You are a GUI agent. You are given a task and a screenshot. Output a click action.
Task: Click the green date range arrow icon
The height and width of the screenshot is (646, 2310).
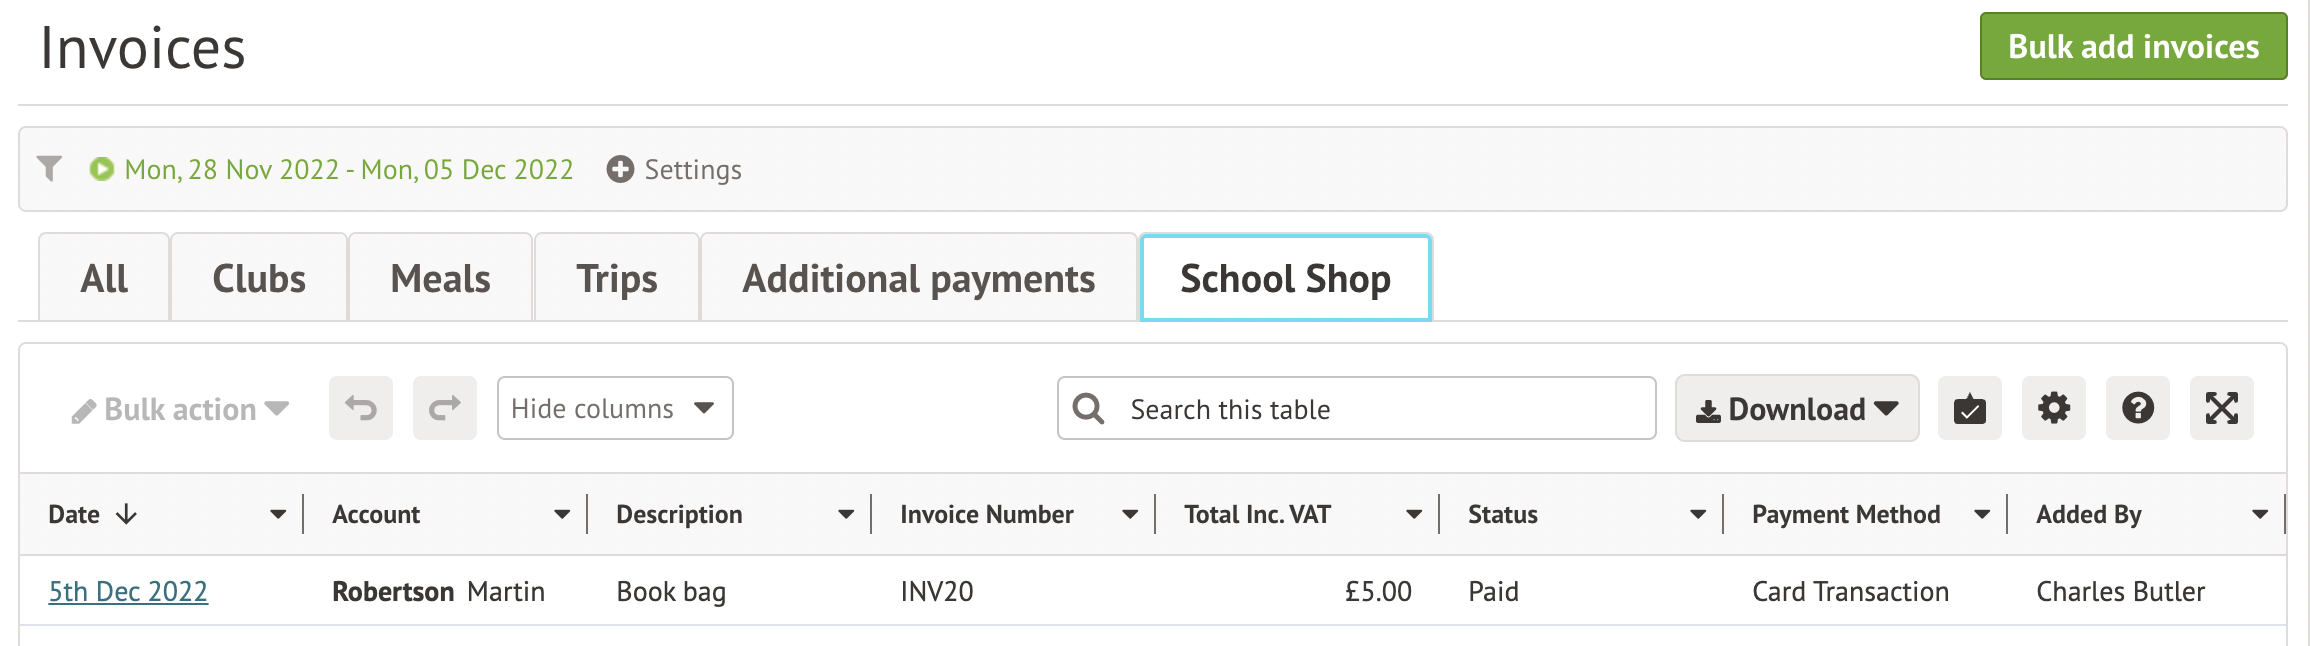(x=101, y=169)
